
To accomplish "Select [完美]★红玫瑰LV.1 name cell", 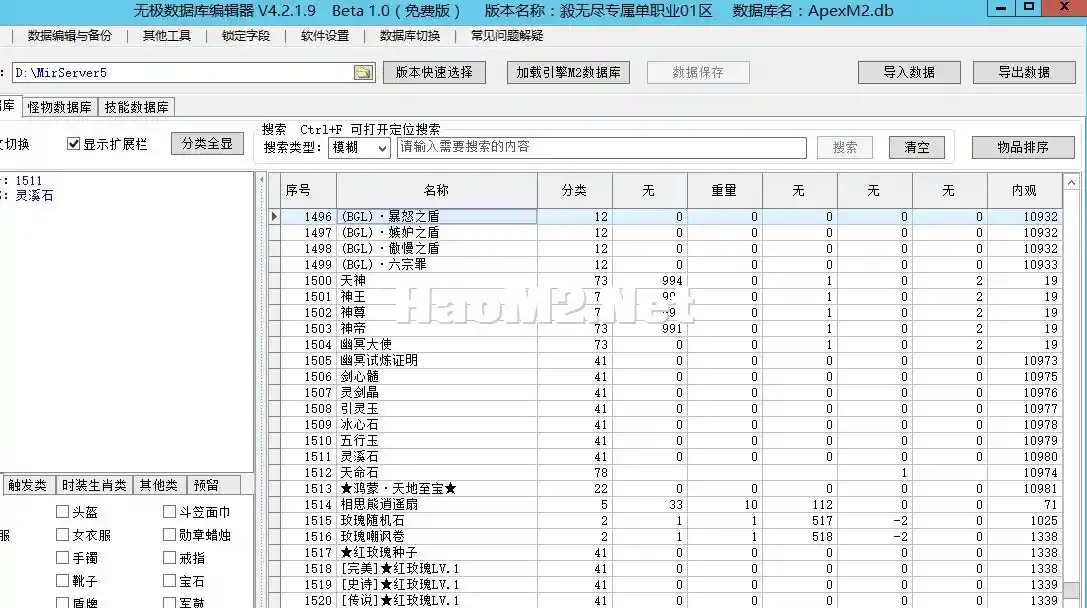I will pyautogui.click(x=437, y=568).
